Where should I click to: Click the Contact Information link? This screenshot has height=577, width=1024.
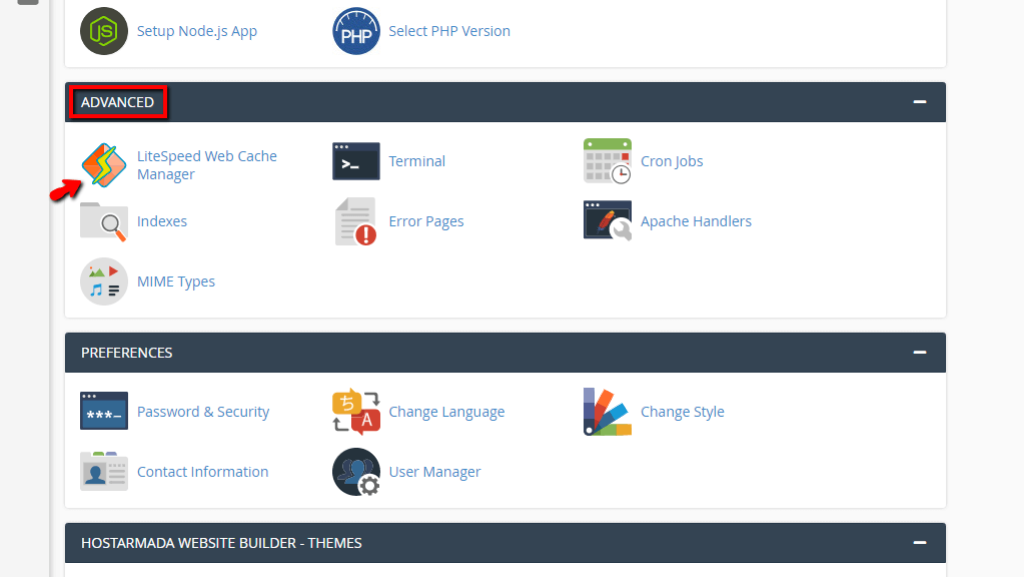202,472
